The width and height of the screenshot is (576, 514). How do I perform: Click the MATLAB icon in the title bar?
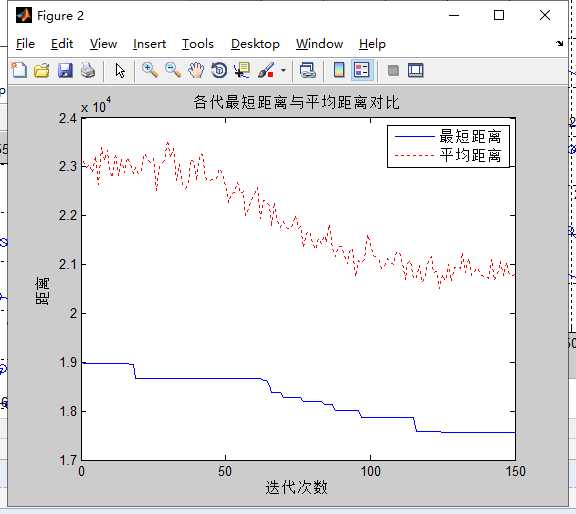coord(24,15)
